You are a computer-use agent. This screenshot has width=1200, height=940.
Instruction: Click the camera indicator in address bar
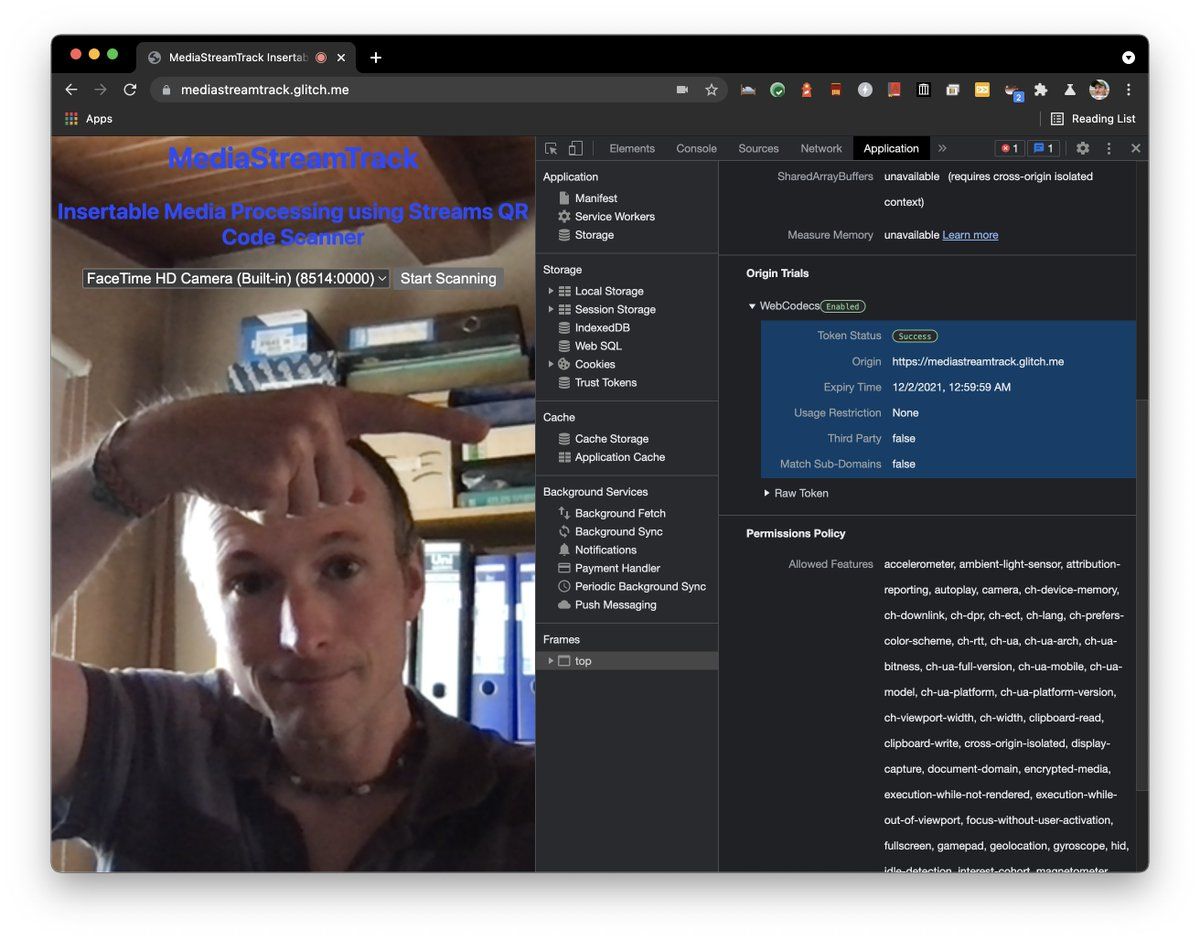tap(682, 90)
